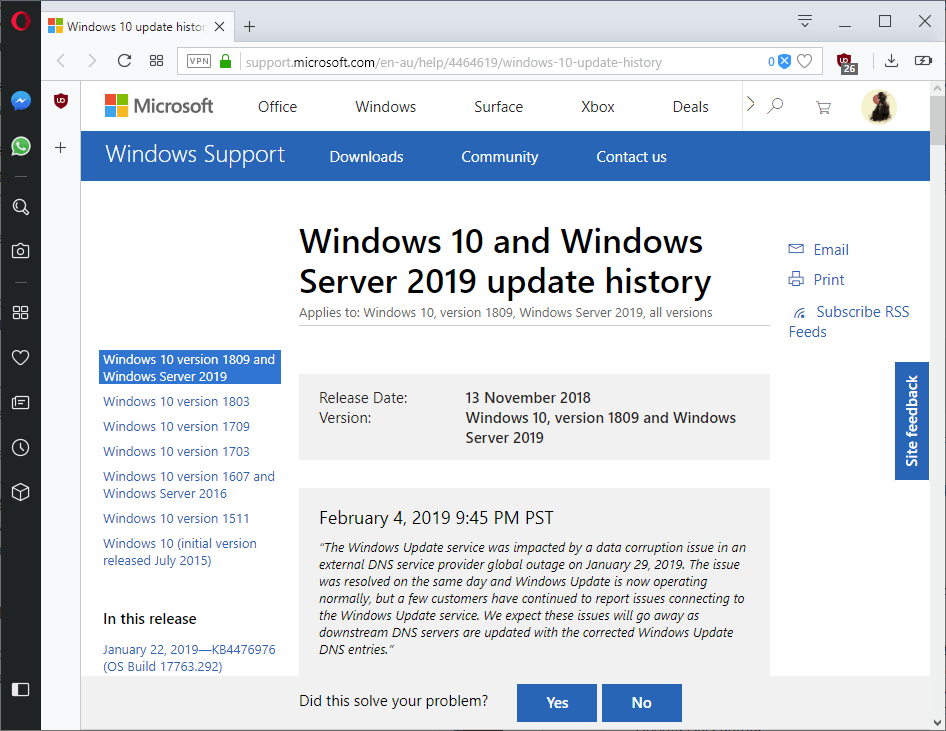Select Windows 10 version 1511

tap(176, 518)
